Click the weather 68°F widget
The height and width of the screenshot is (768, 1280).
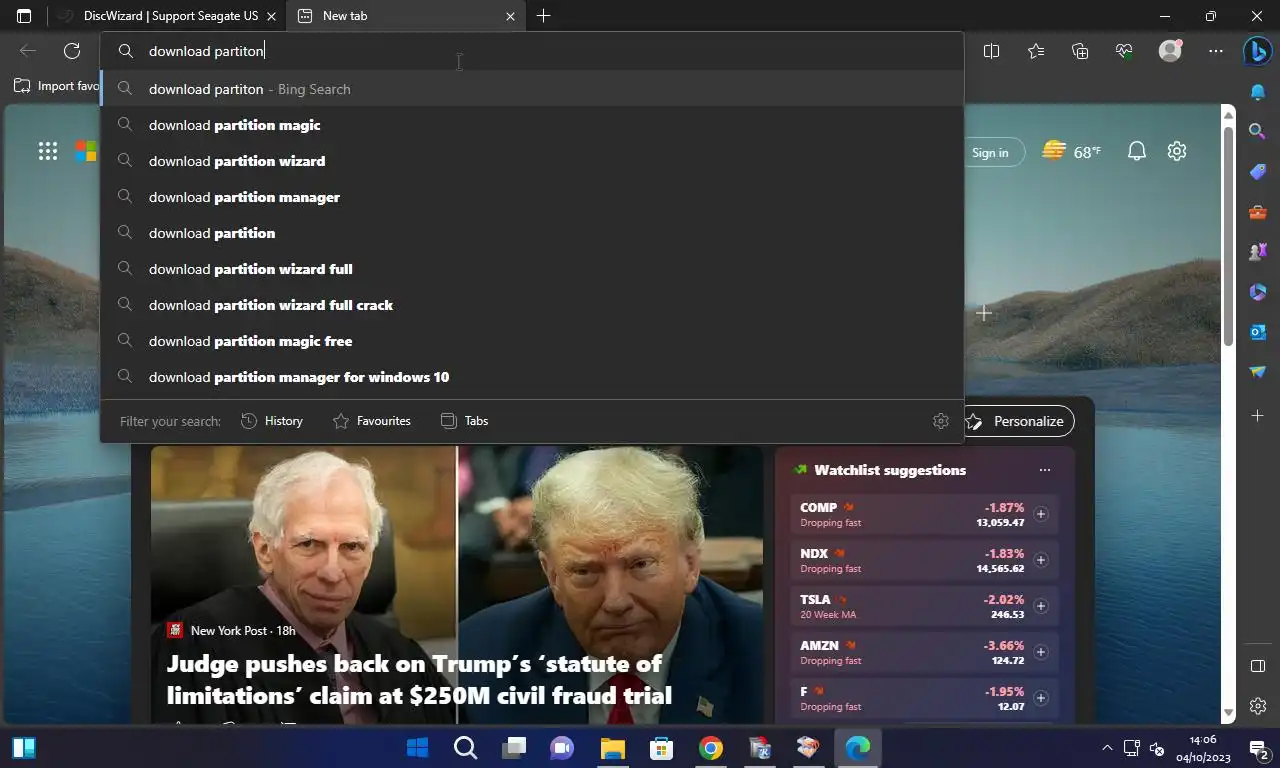click(x=1071, y=152)
